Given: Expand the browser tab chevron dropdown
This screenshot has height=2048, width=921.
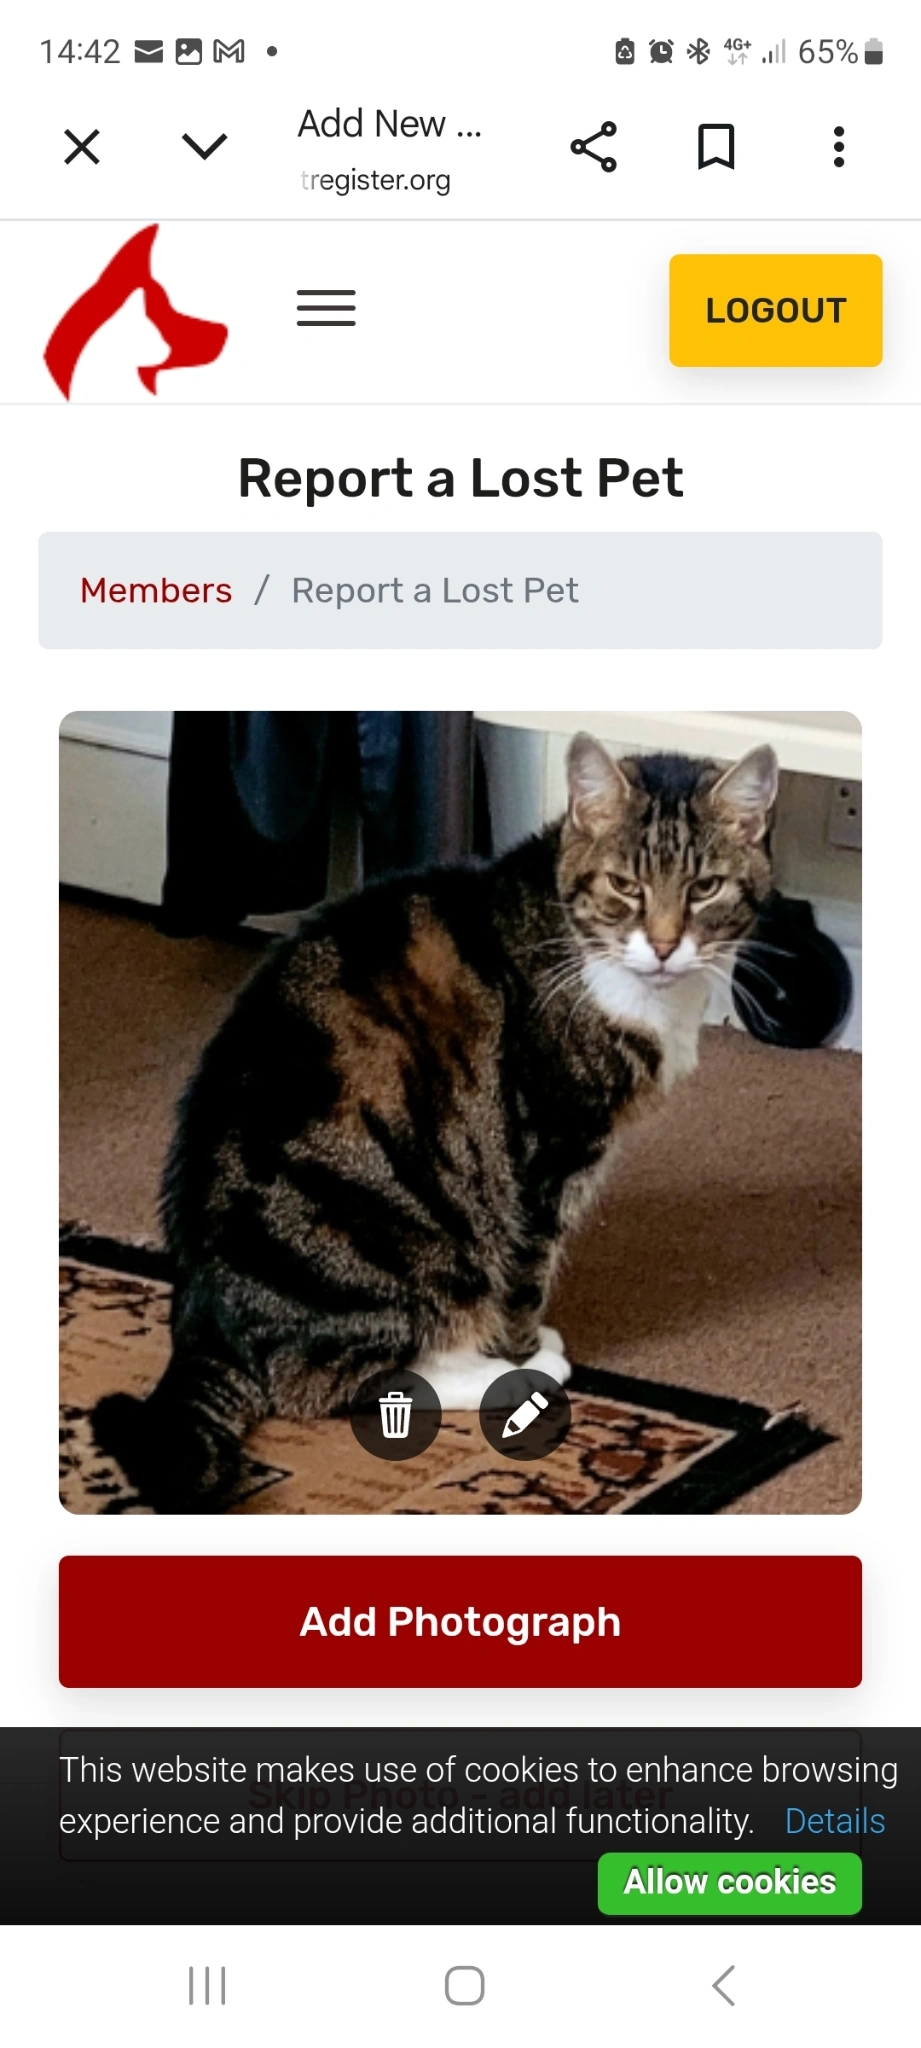Looking at the screenshot, I should (205, 147).
